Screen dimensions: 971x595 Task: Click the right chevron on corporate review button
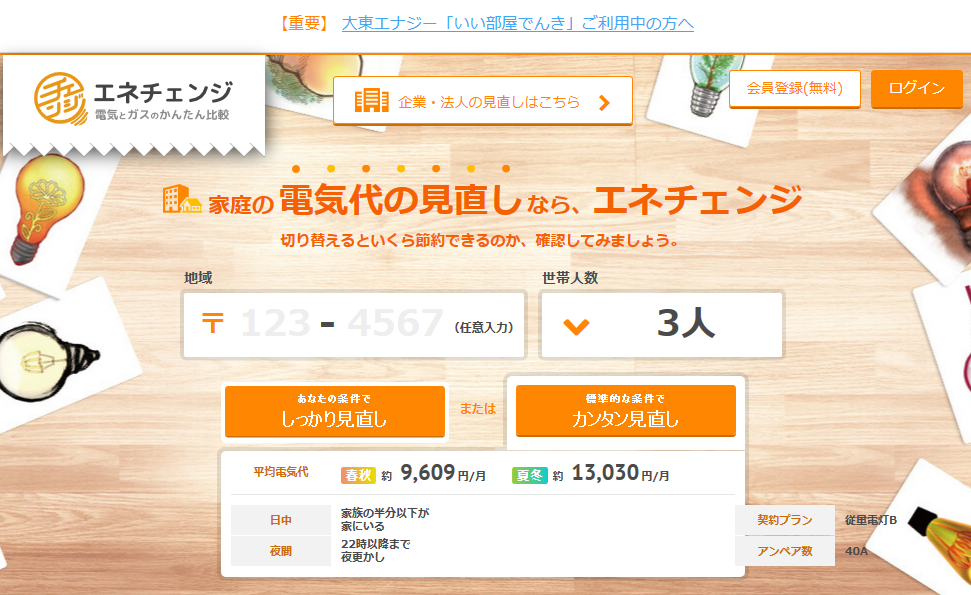point(604,103)
